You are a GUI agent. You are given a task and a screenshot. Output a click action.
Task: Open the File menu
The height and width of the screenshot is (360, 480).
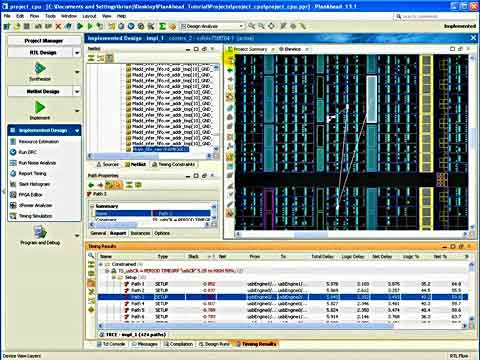tap(7, 16)
